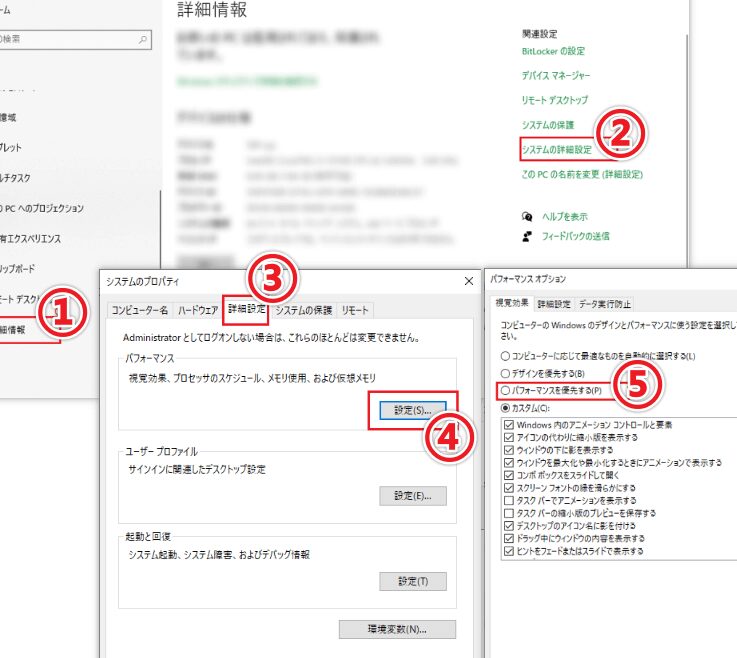Switch to システムの保護 tab in System Properties

pos(304,310)
